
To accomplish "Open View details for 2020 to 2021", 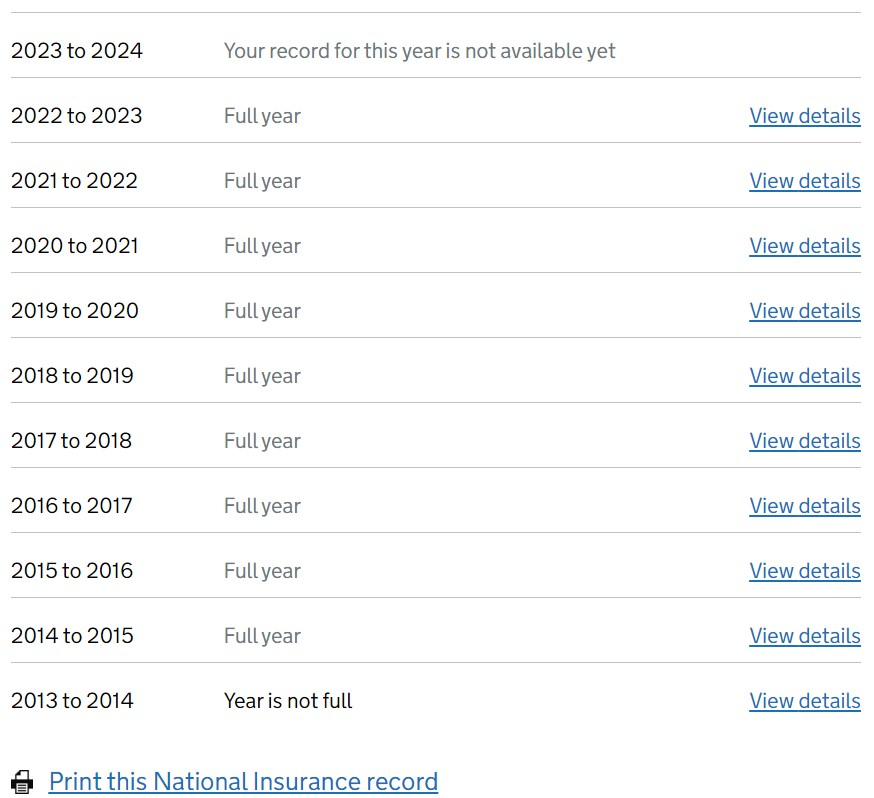I will click(804, 246).
